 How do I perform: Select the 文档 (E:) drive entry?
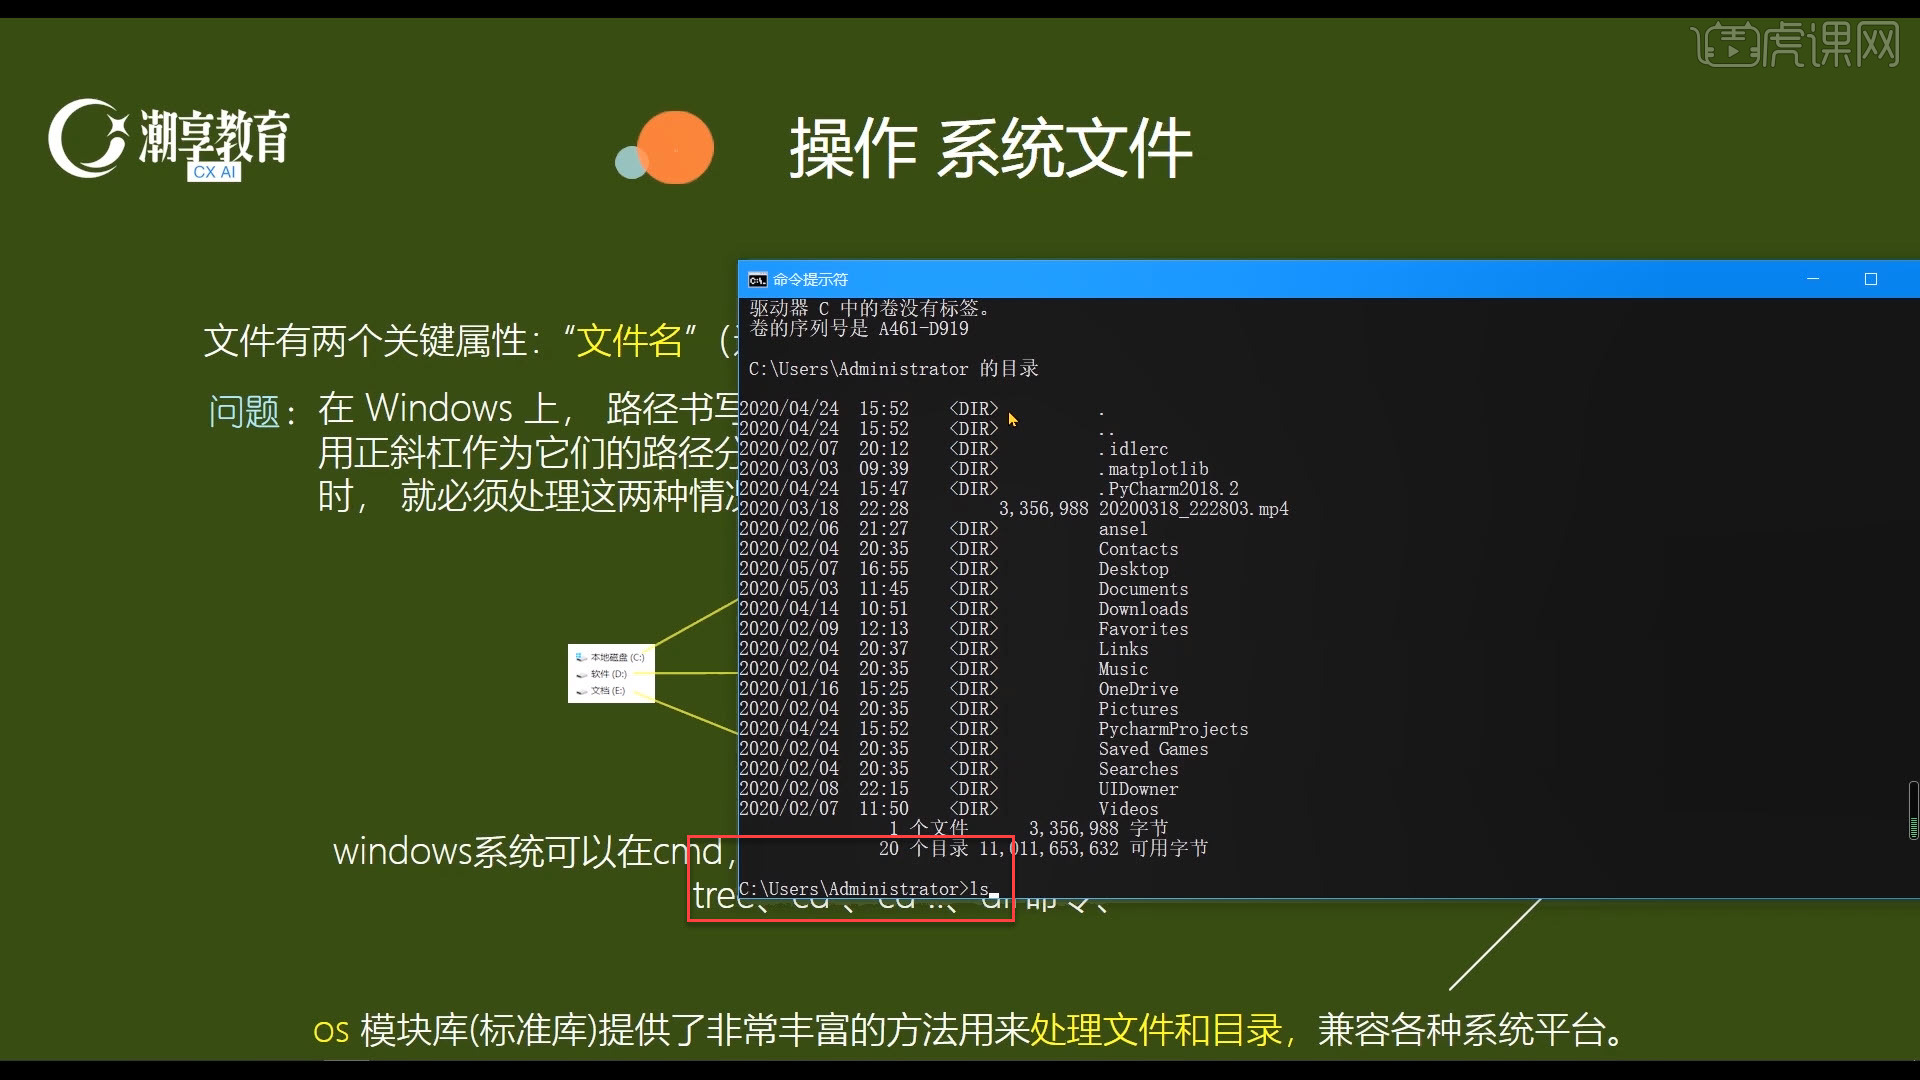pyautogui.click(x=607, y=691)
